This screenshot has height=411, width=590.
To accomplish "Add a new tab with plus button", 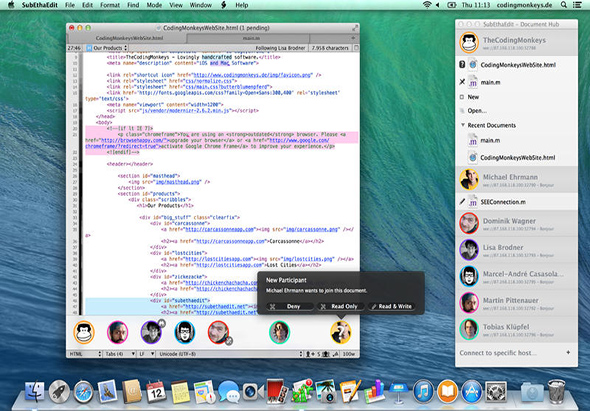I will (353, 38).
